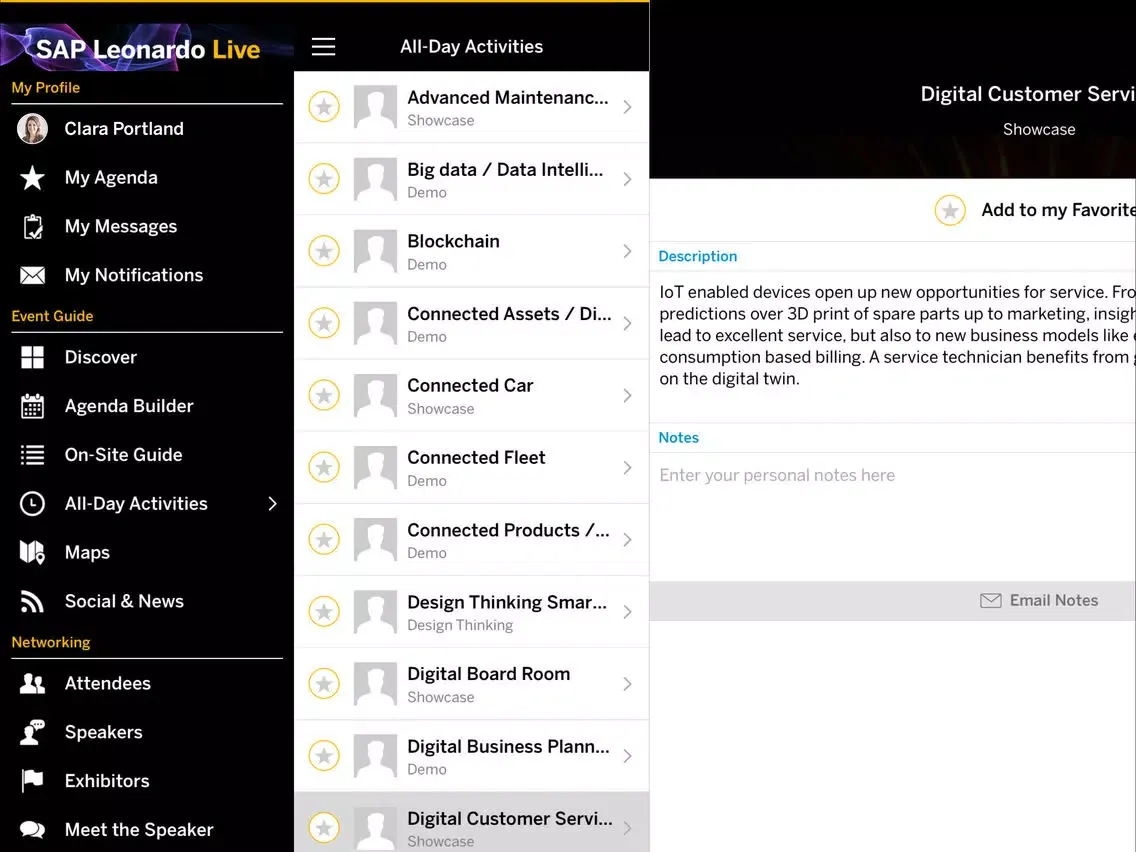Select Digital Customer Service list row
Viewport: 1136px width, 852px height.
(x=472, y=822)
